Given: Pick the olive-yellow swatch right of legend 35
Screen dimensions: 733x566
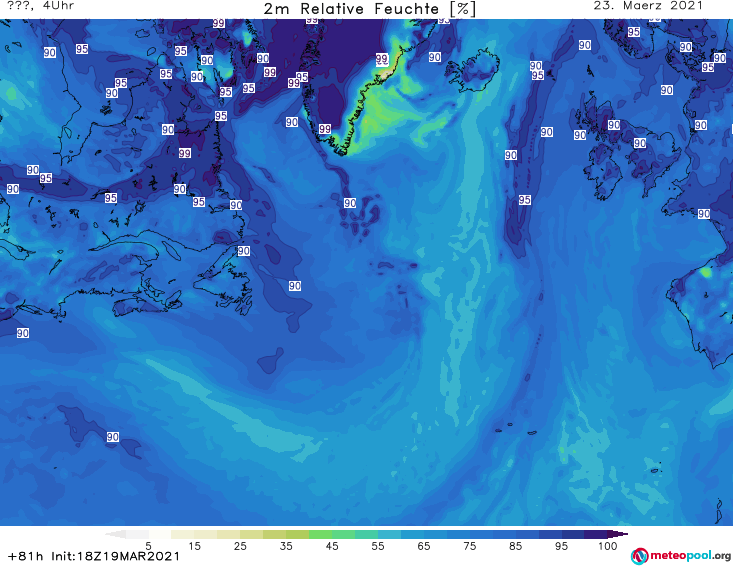Looking at the screenshot, I should coord(297,534).
